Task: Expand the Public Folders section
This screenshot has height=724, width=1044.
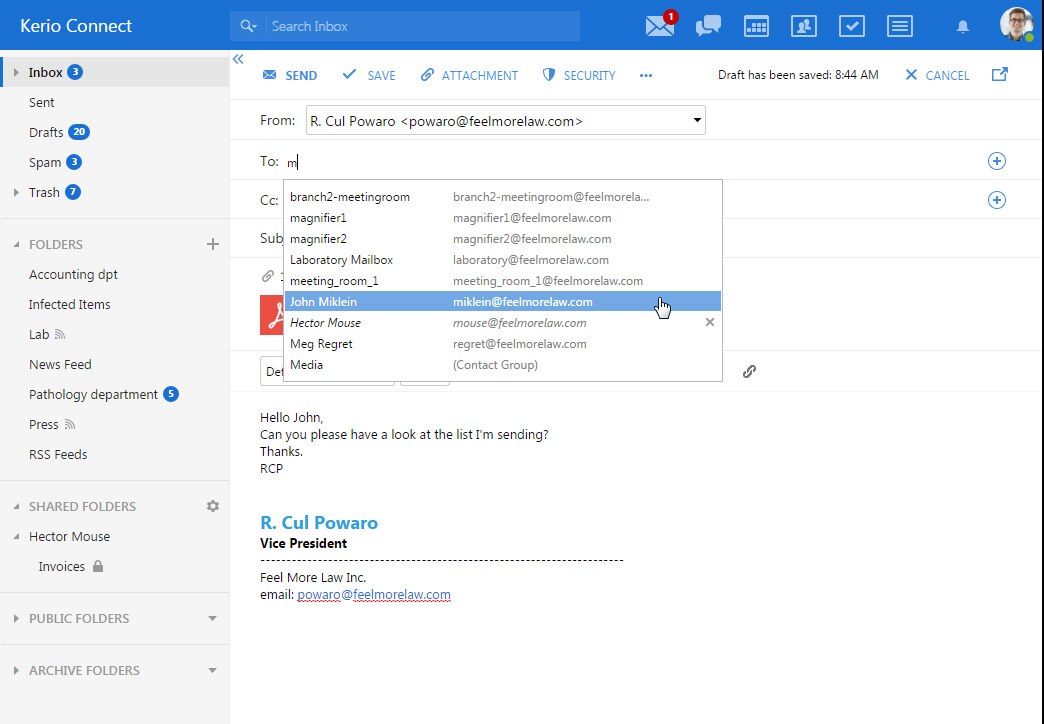Action: pyautogui.click(x=15, y=619)
